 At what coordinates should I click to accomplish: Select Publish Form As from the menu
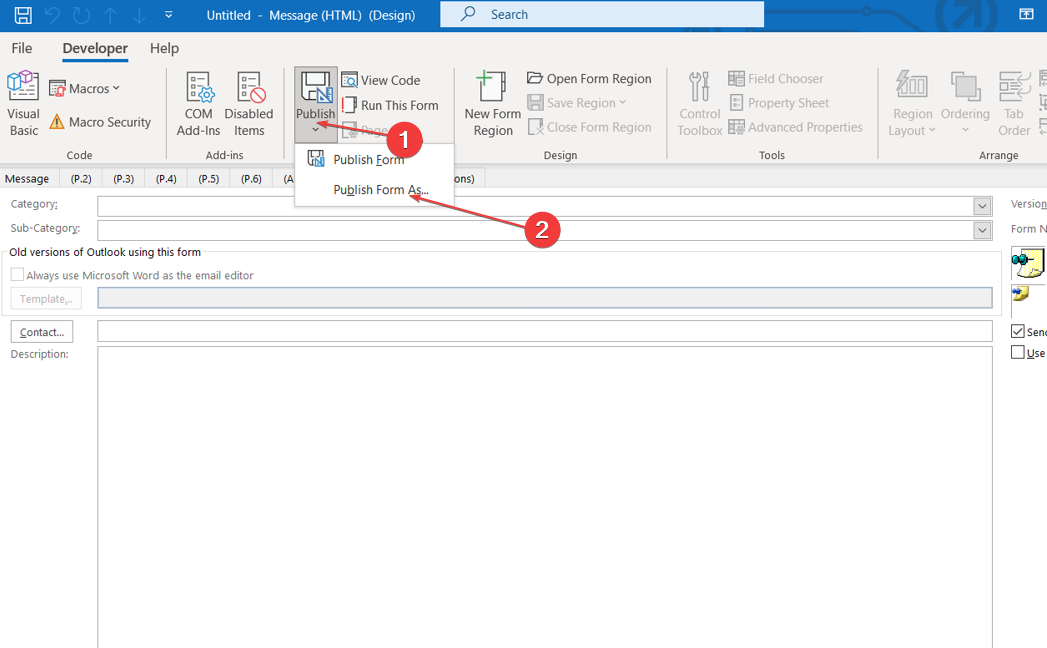(380, 189)
